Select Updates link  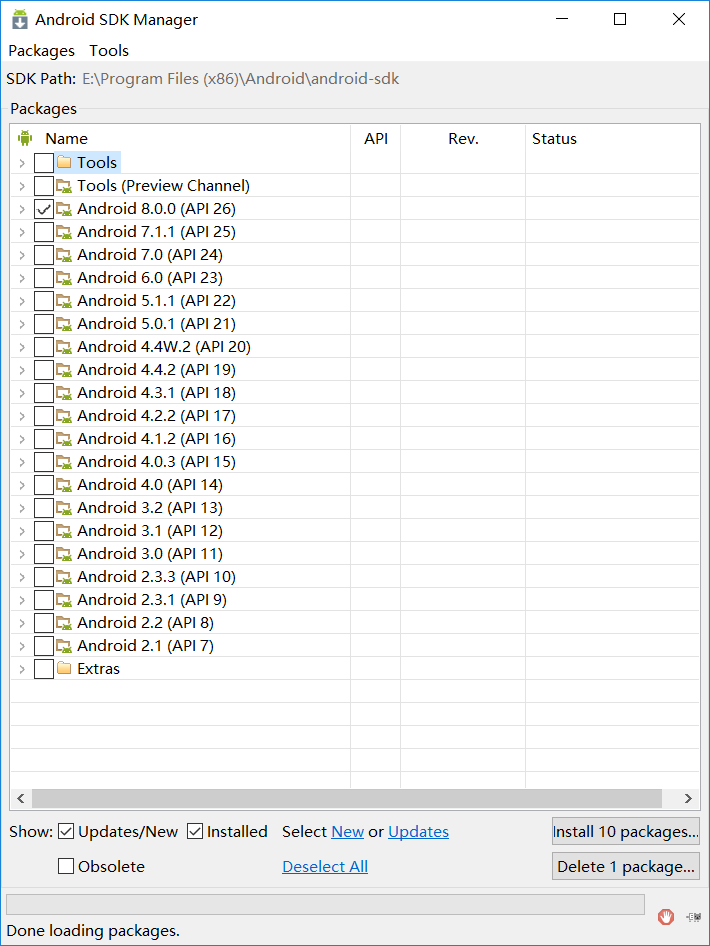point(418,831)
